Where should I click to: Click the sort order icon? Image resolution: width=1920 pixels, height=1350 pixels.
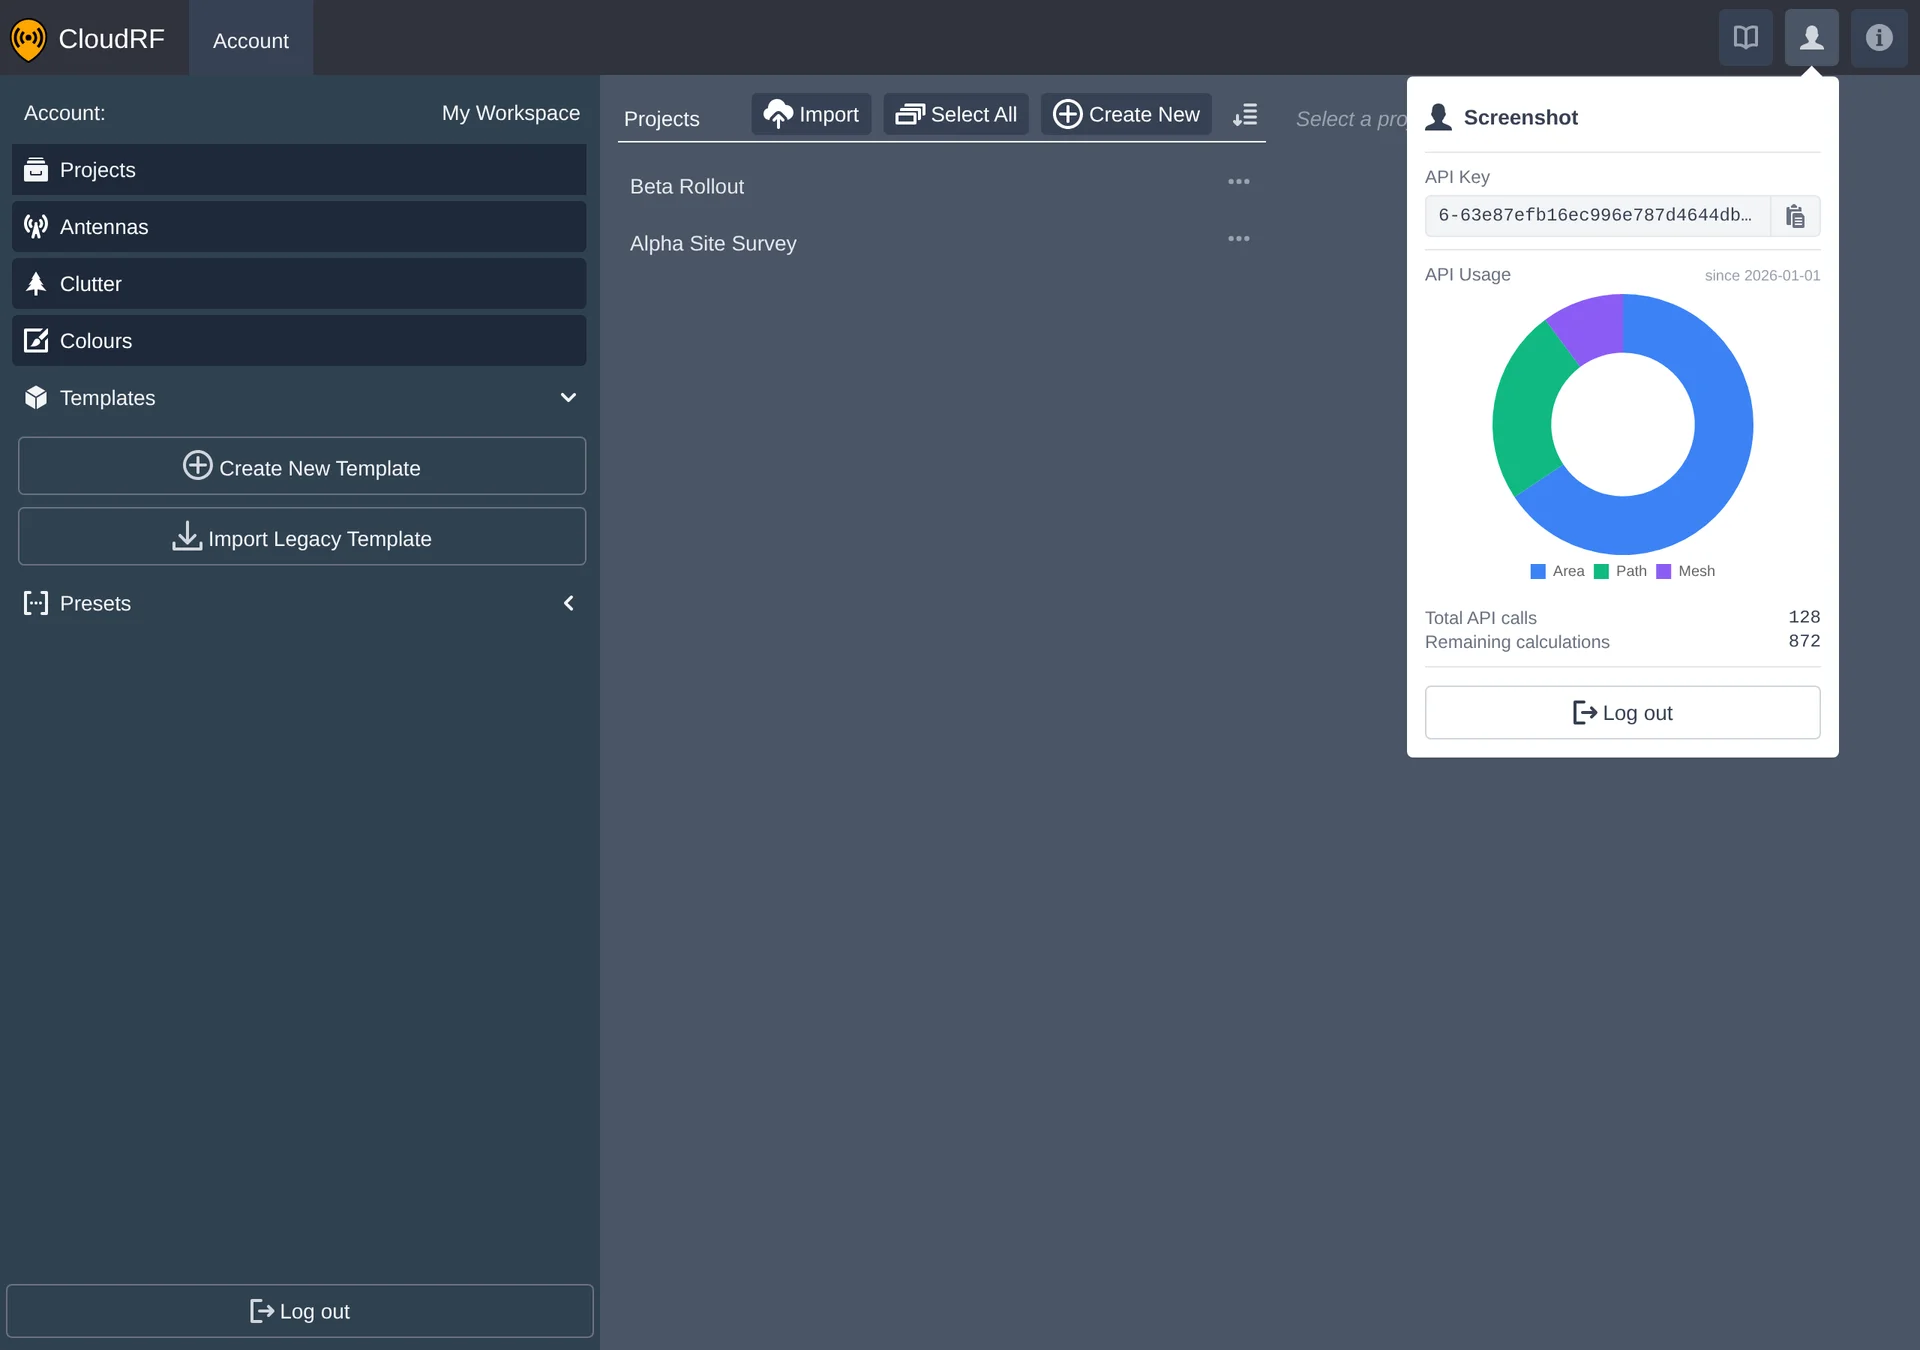(x=1245, y=115)
